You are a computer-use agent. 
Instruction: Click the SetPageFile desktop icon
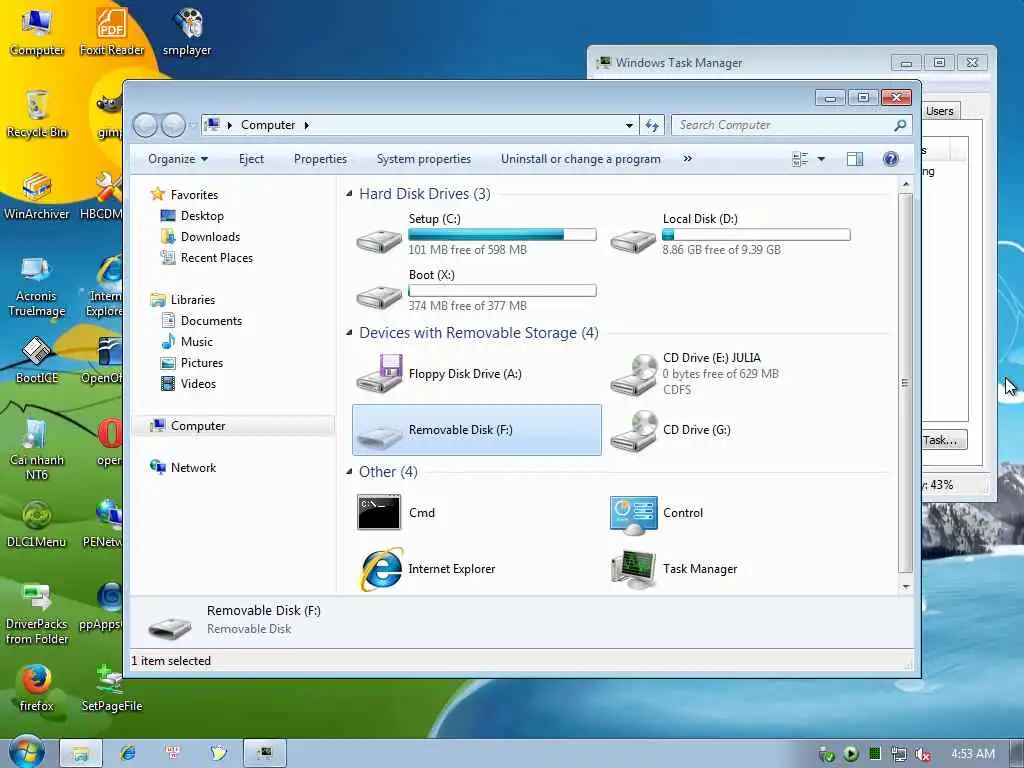point(112,688)
